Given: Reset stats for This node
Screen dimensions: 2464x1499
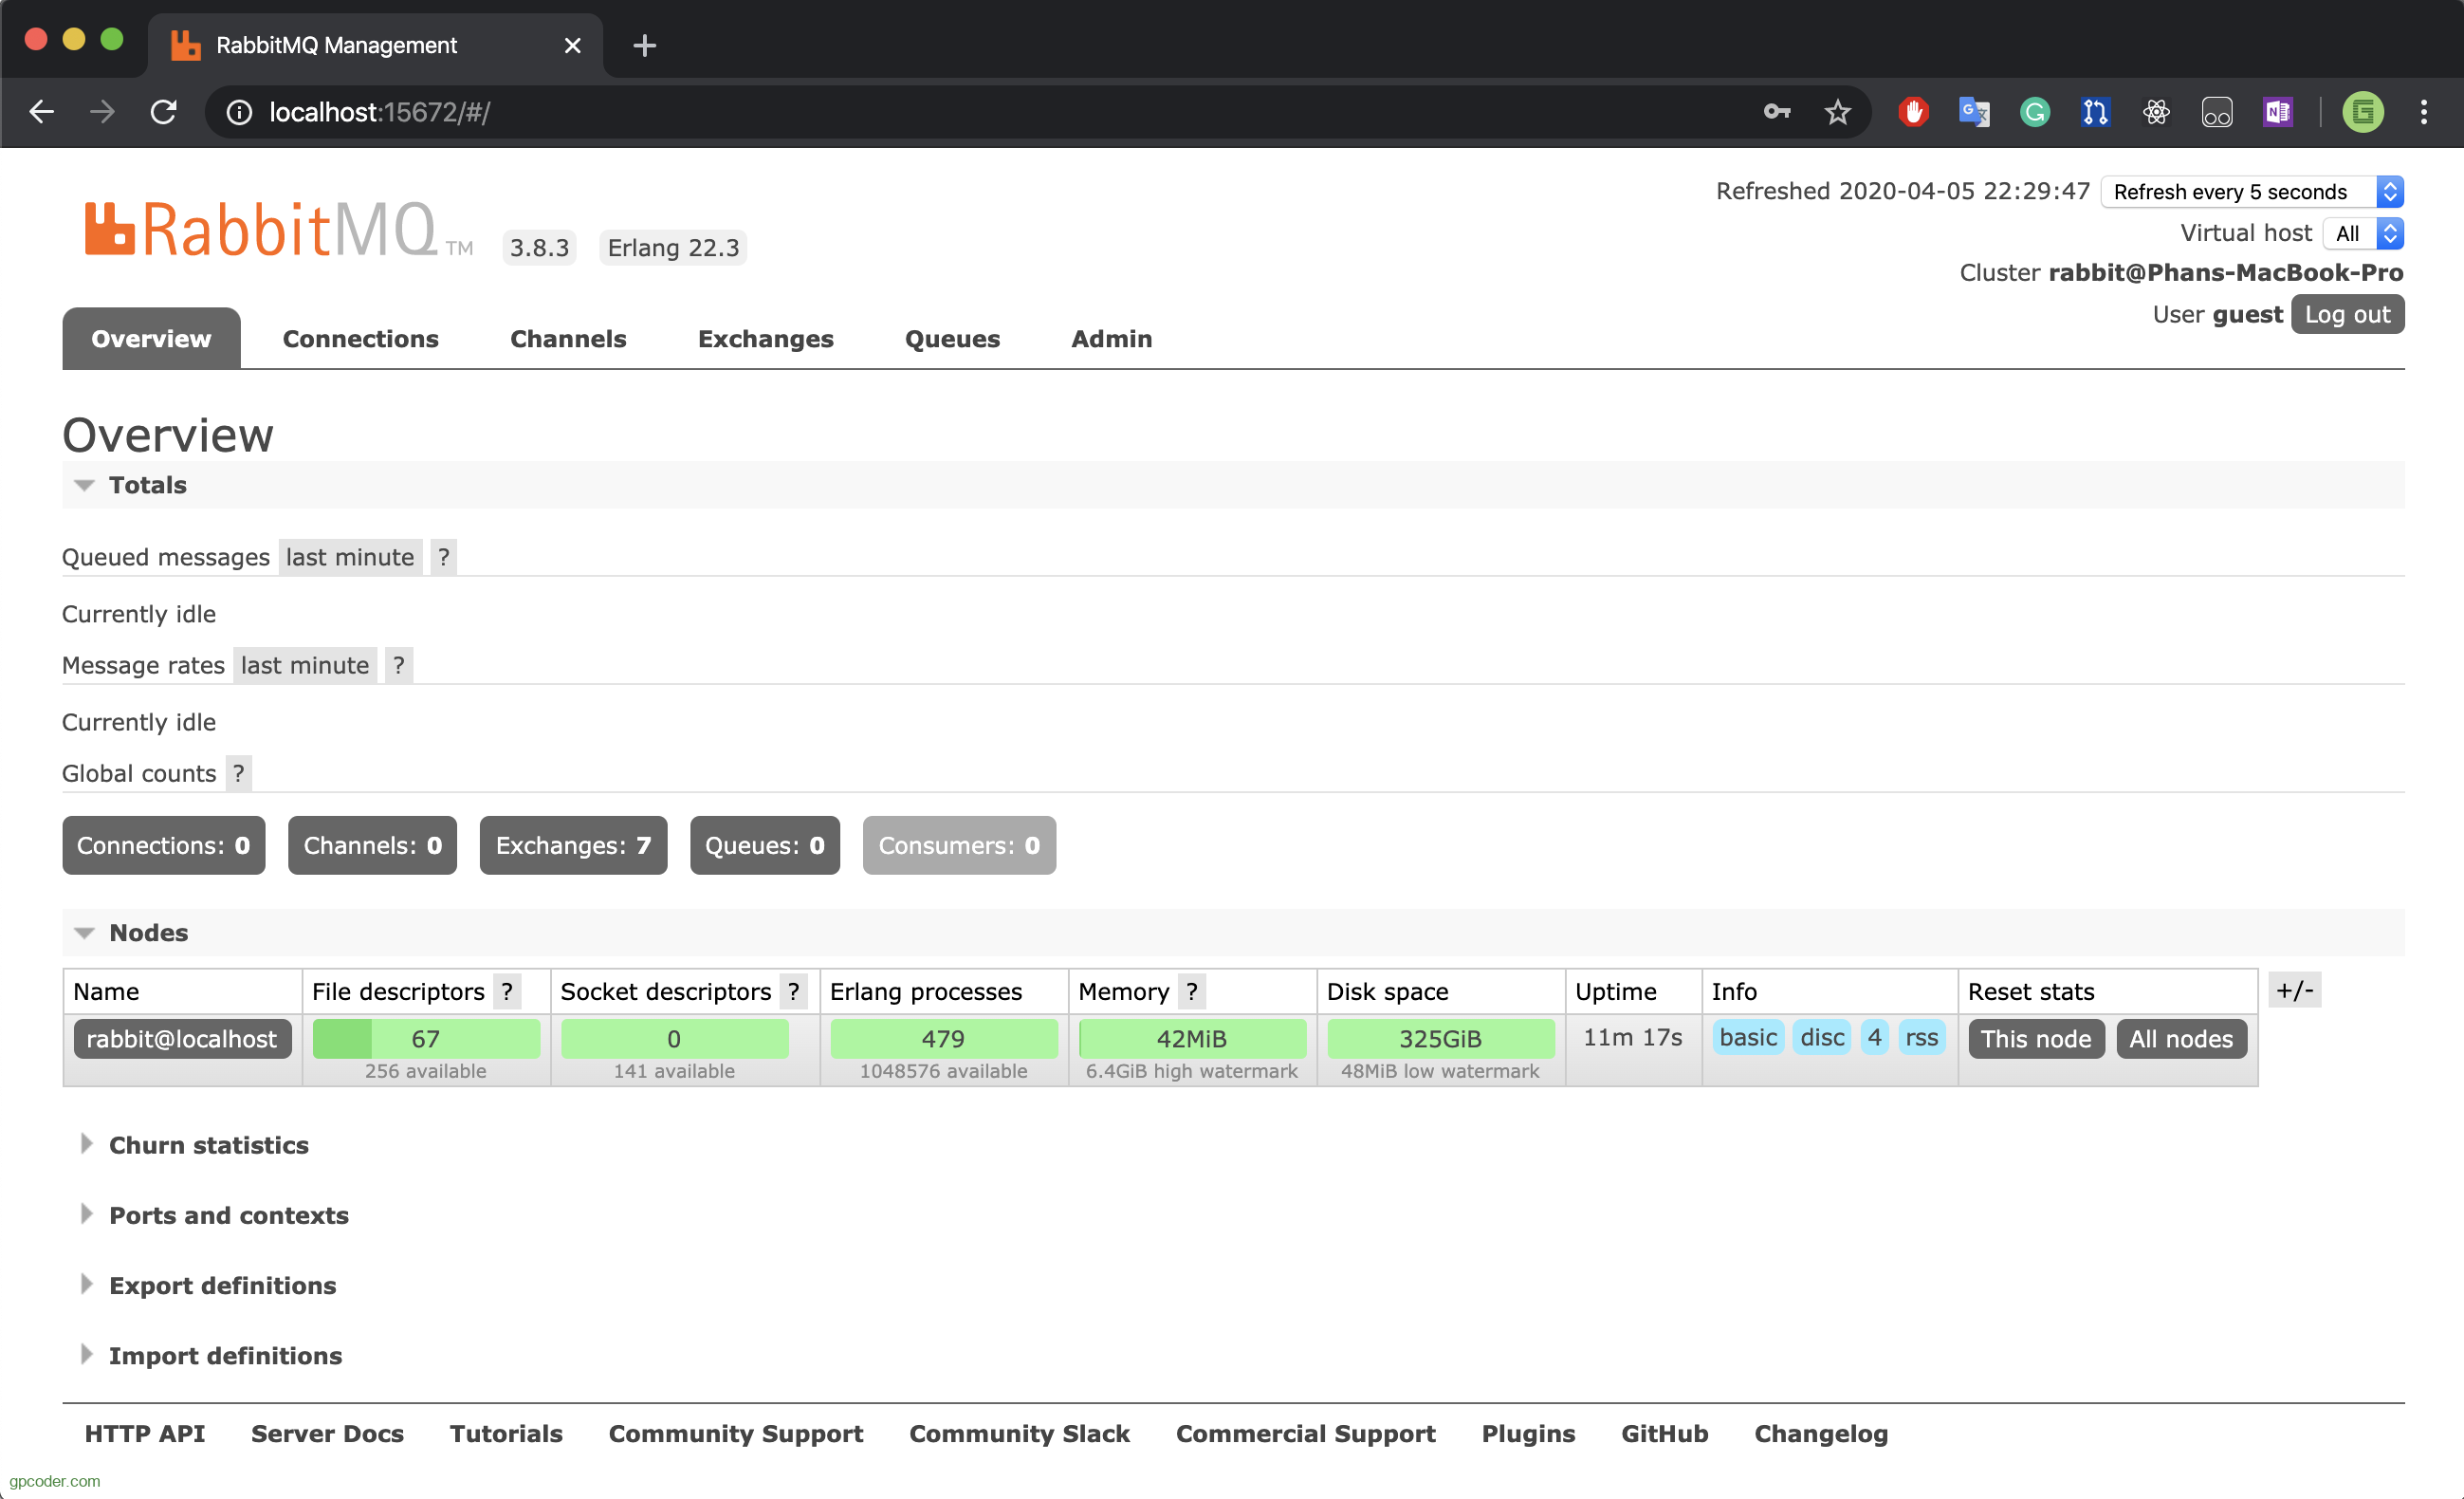Looking at the screenshot, I should (x=2036, y=1038).
